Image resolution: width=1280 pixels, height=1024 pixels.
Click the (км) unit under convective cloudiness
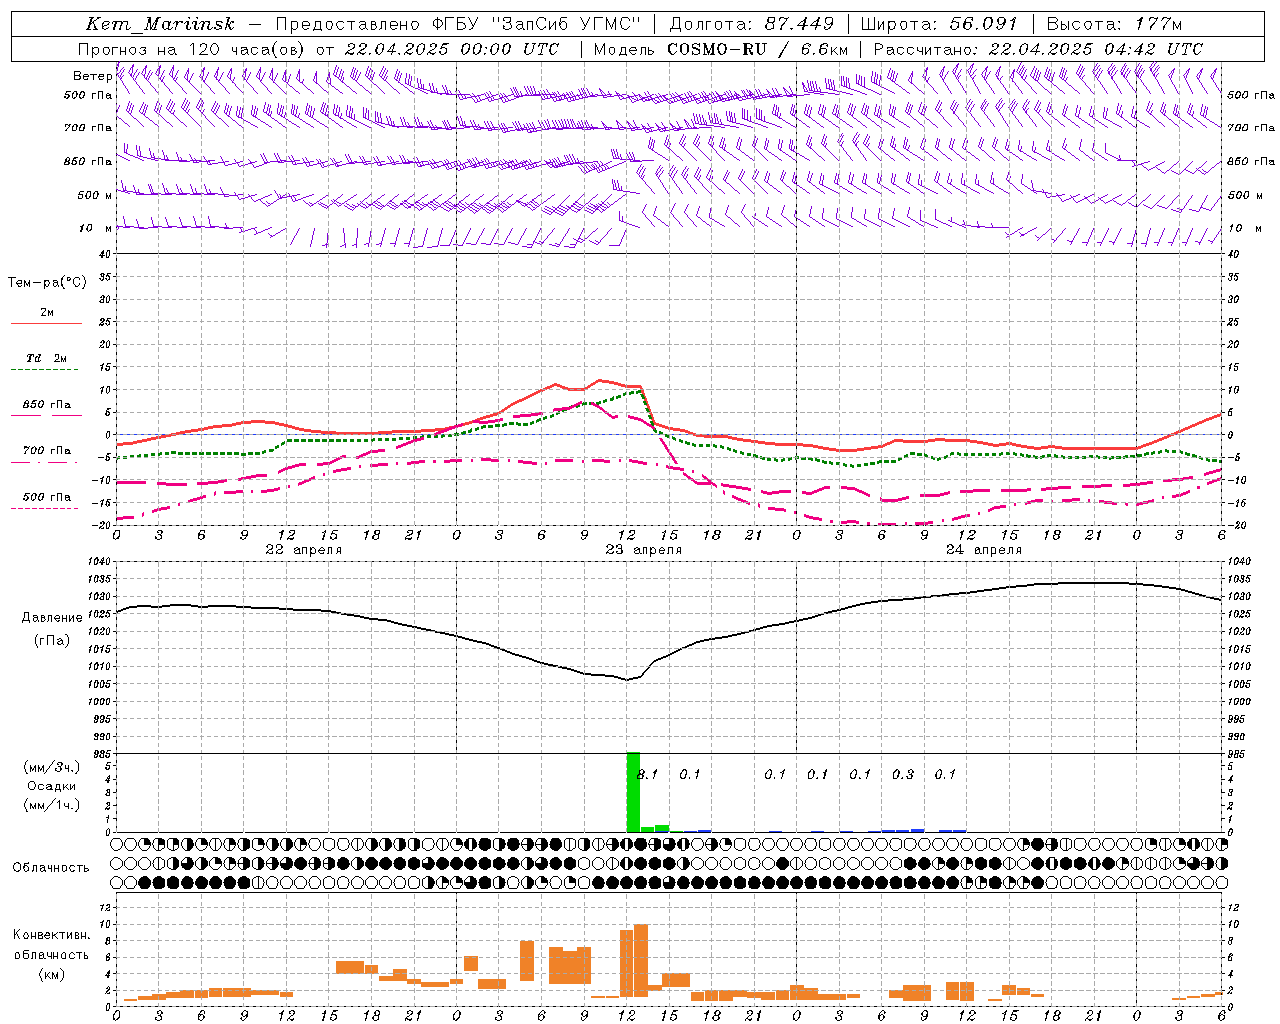(51, 974)
